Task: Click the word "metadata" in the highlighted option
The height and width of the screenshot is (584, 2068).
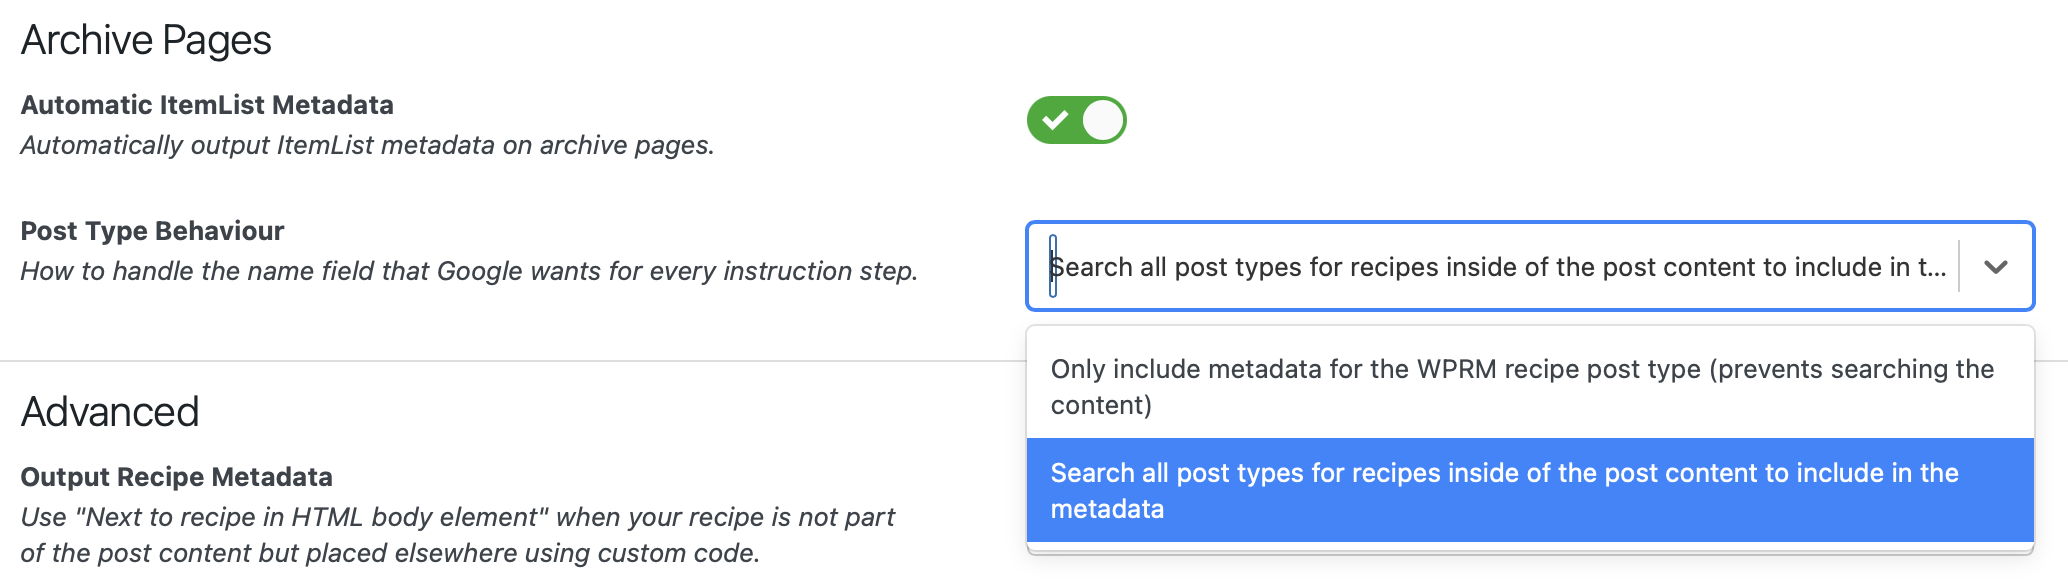Action: [1107, 509]
